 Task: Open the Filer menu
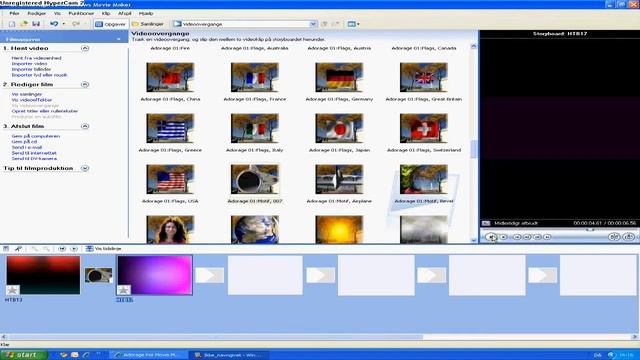pyautogui.click(x=14, y=13)
